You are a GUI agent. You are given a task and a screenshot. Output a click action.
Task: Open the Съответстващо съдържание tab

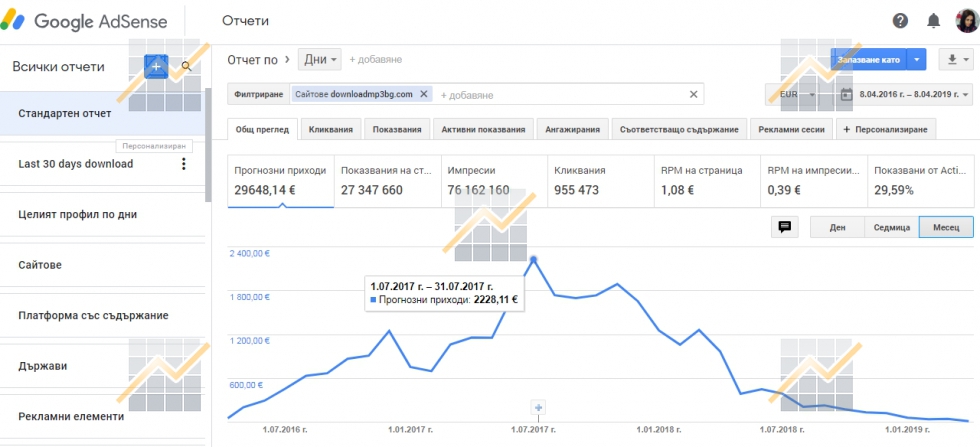[x=679, y=129]
